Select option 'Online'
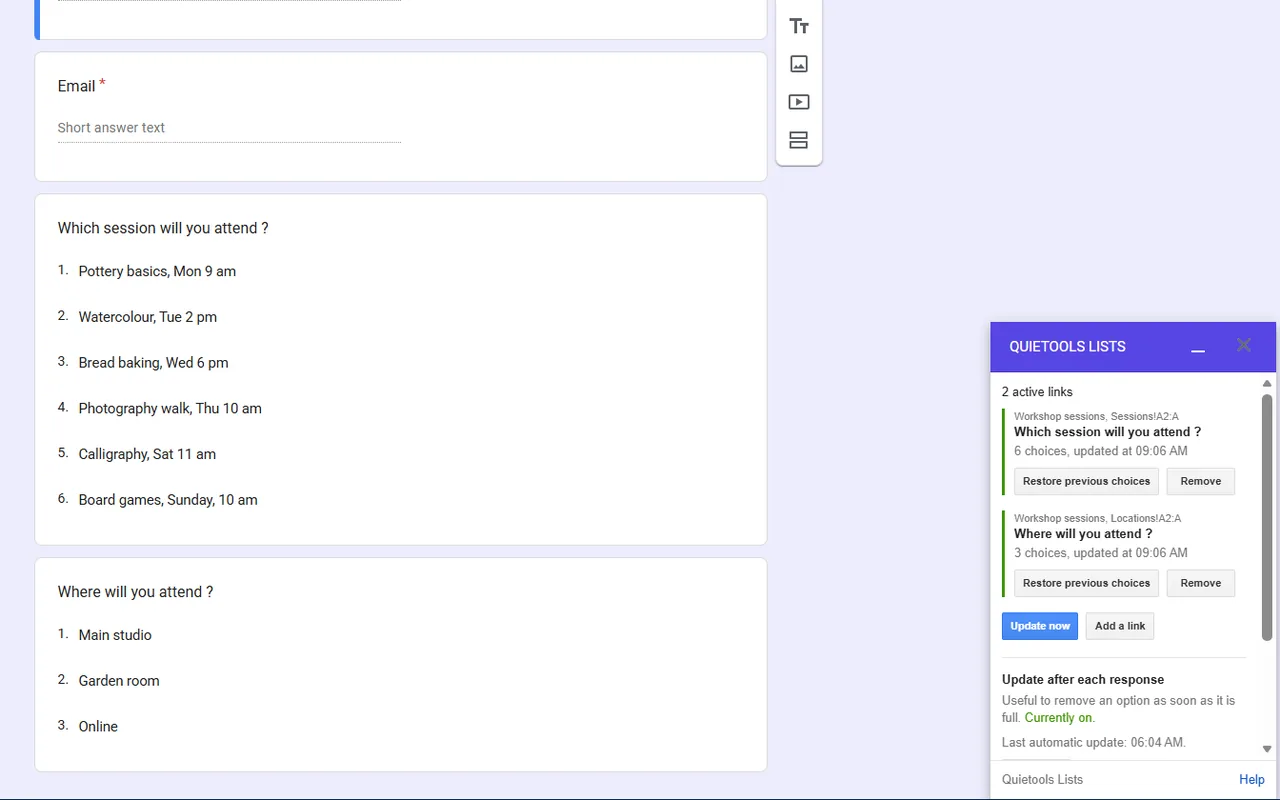The width and height of the screenshot is (1280, 800). (x=98, y=727)
